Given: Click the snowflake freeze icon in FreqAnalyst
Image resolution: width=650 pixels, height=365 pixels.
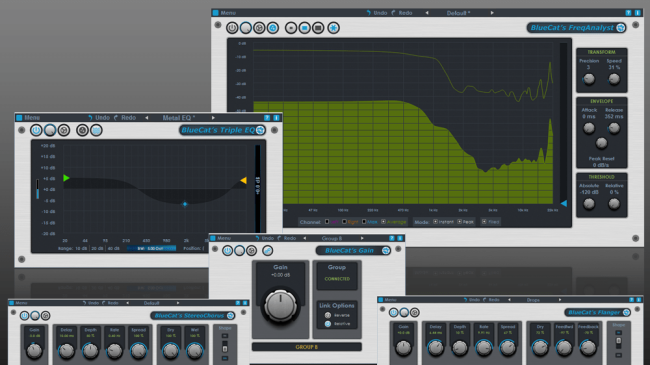Looking at the screenshot, I should coord(333,28).
